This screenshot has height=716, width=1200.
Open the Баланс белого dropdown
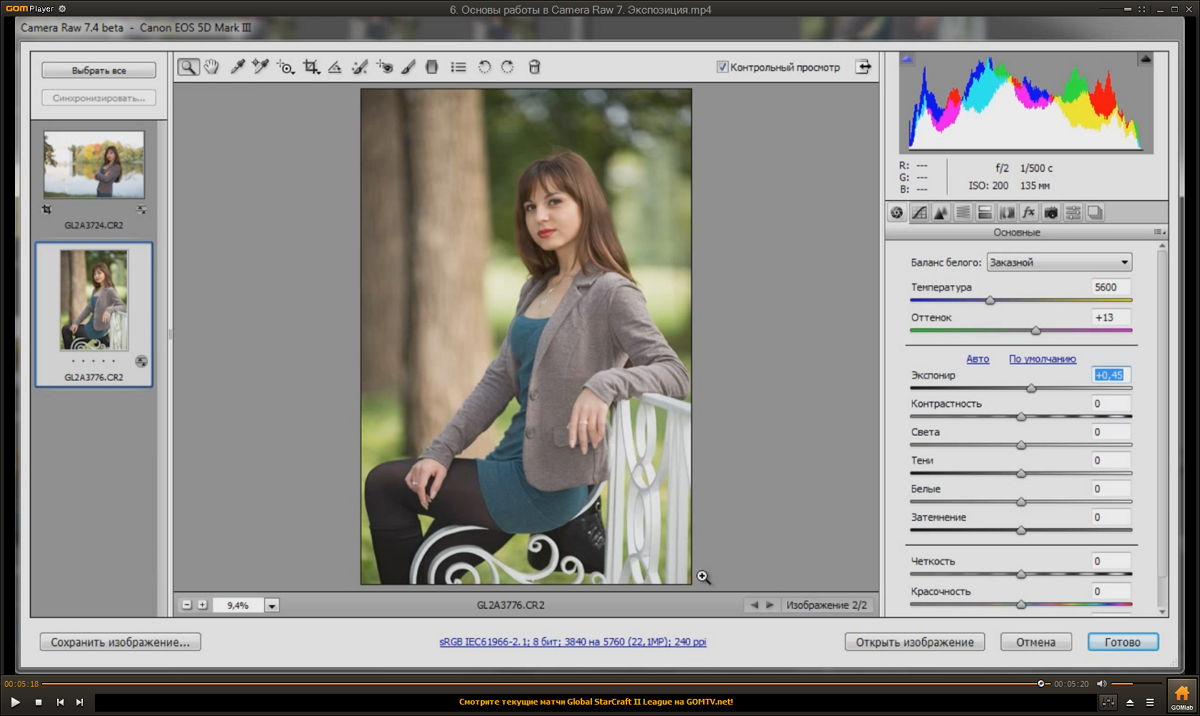click(x=1058, y=262)
